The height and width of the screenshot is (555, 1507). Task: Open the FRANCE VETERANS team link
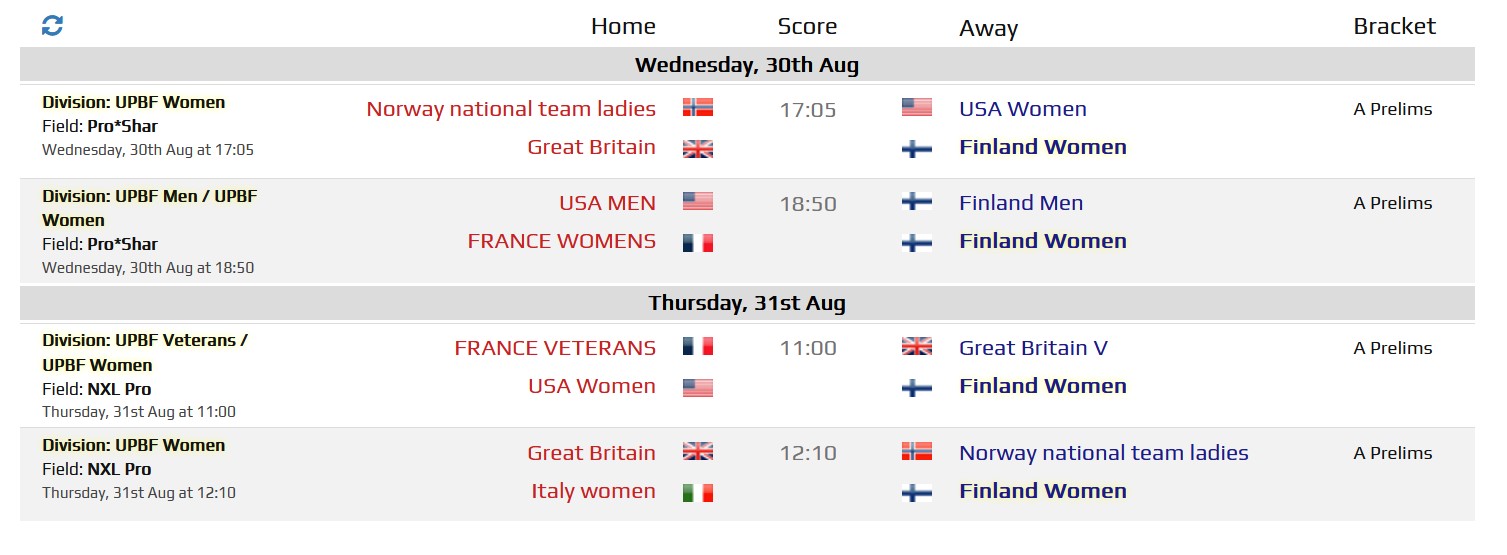pyautogui.click(x=555, y=348)
